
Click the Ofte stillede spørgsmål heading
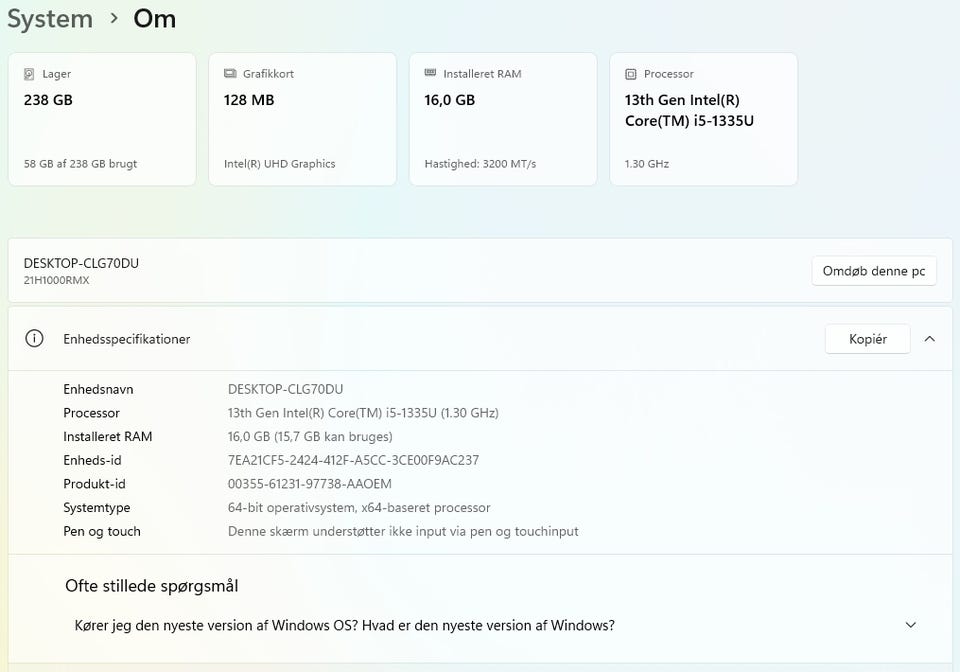[x=151, y=586]
